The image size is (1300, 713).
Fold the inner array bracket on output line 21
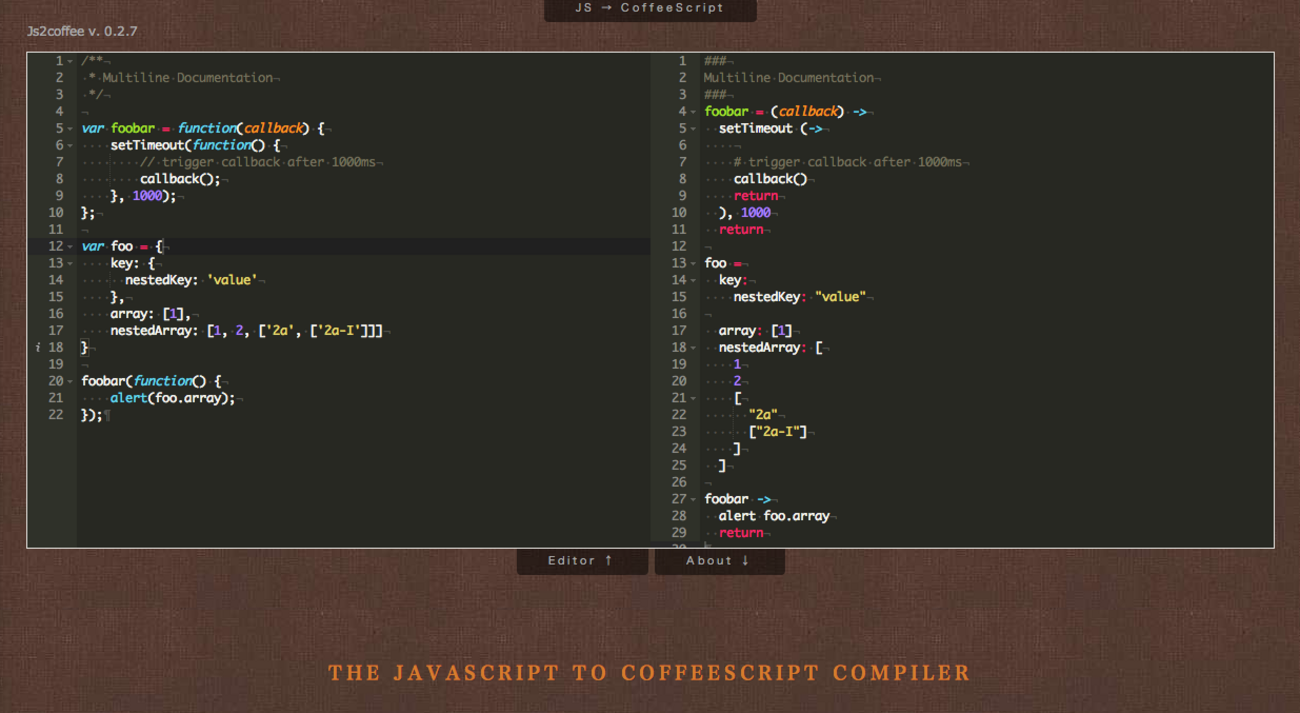point(694,397)
